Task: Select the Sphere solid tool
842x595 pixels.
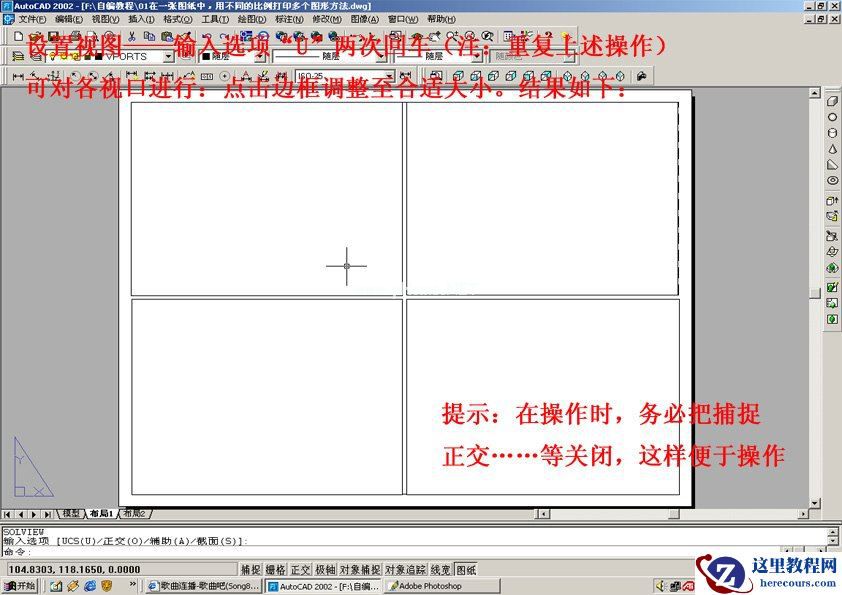Action: tap(832, 117)
